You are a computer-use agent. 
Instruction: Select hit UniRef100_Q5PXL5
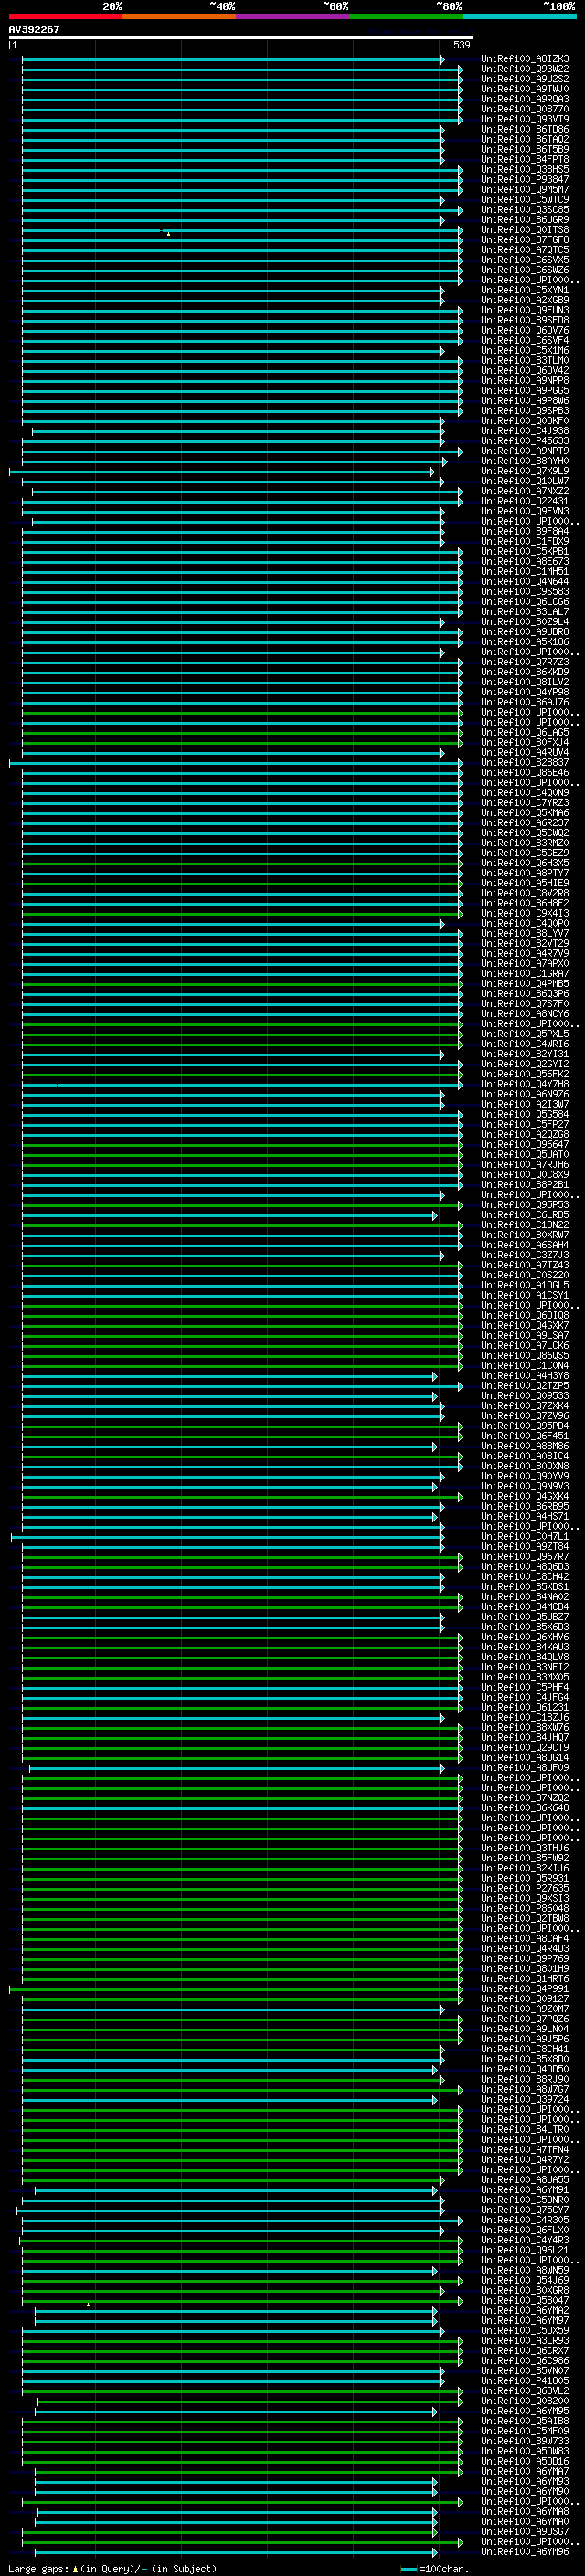(x=525, y=1034)
